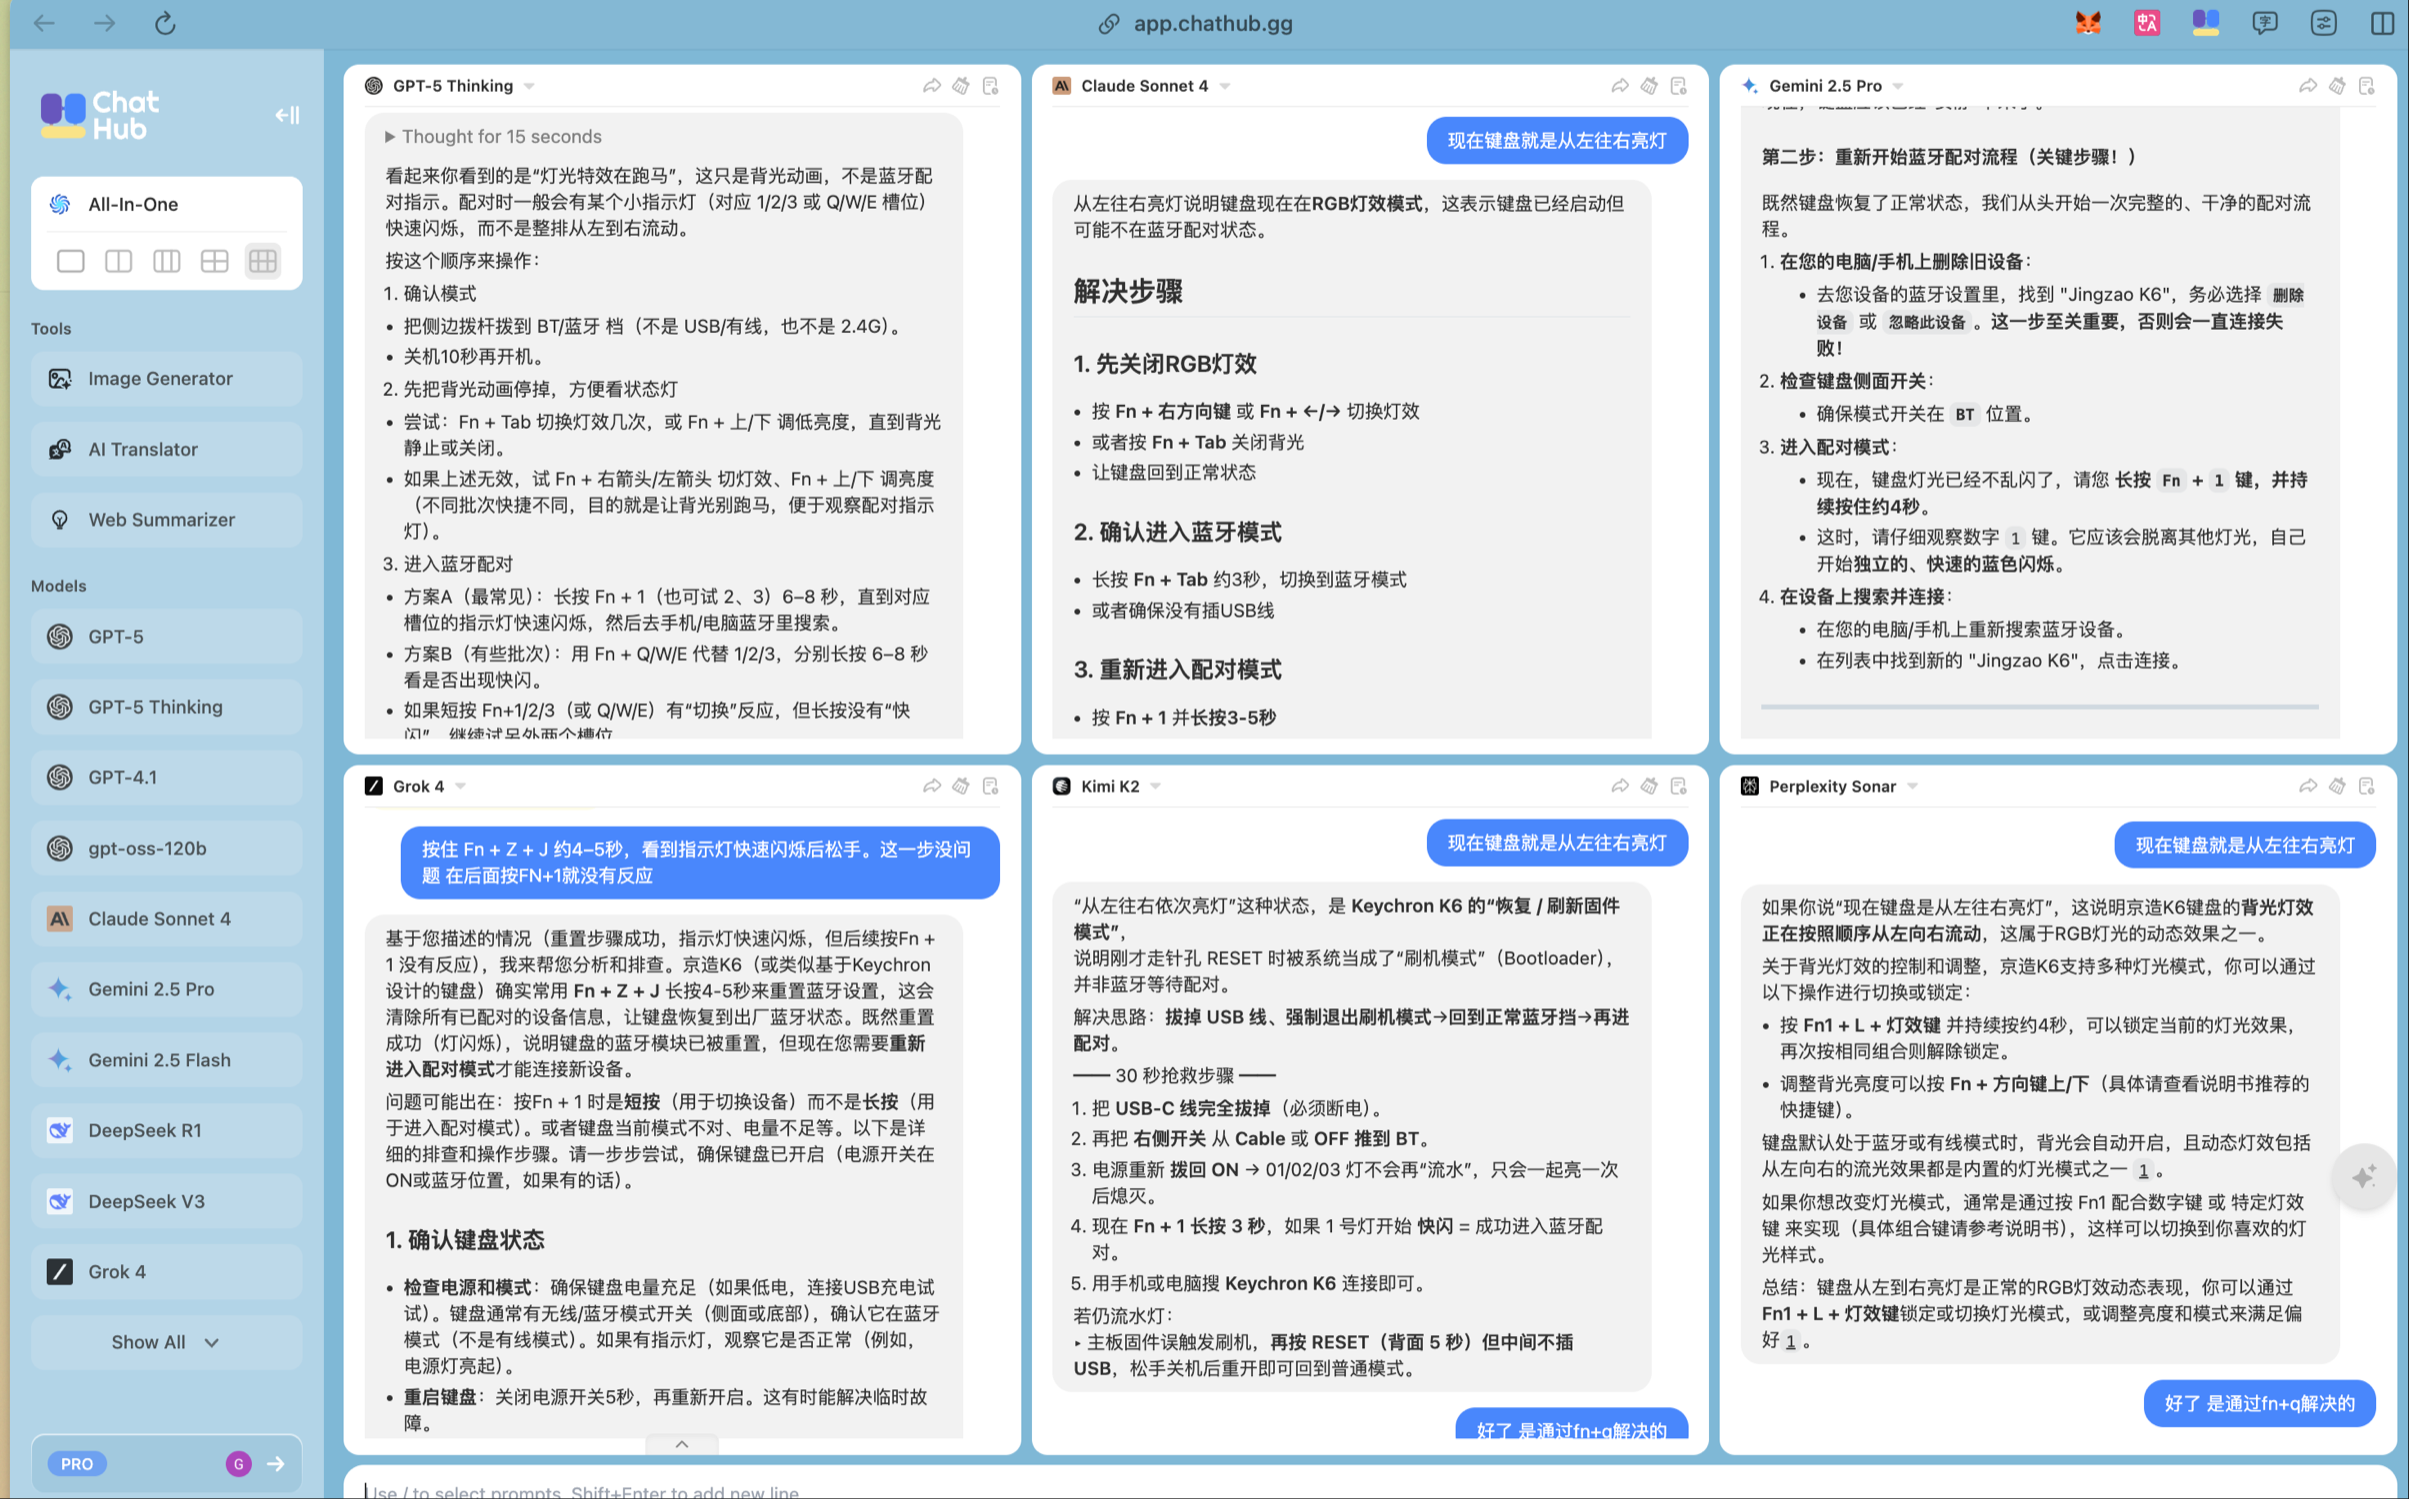Open Grok 4 panel model dropdown

461,786
